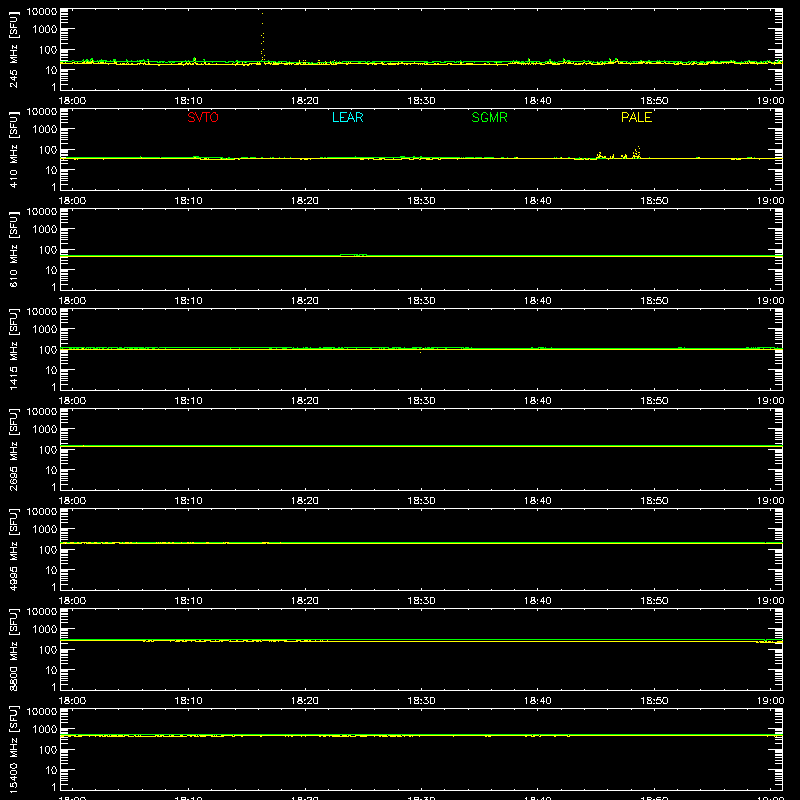
Task: Click the cyan LEAR station label
Action: tap(347, 117)
